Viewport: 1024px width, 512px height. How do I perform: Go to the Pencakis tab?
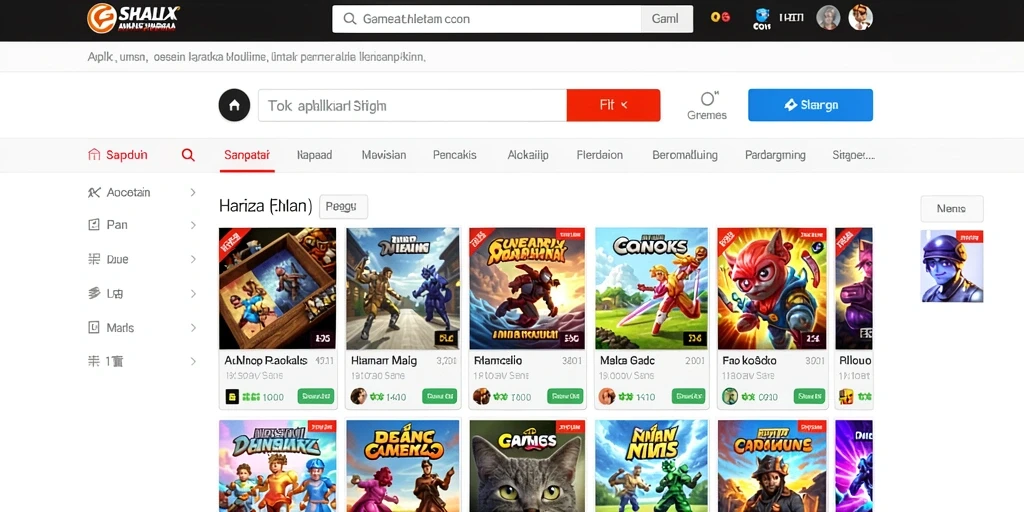pyautogui.click(x=455, y=155)
